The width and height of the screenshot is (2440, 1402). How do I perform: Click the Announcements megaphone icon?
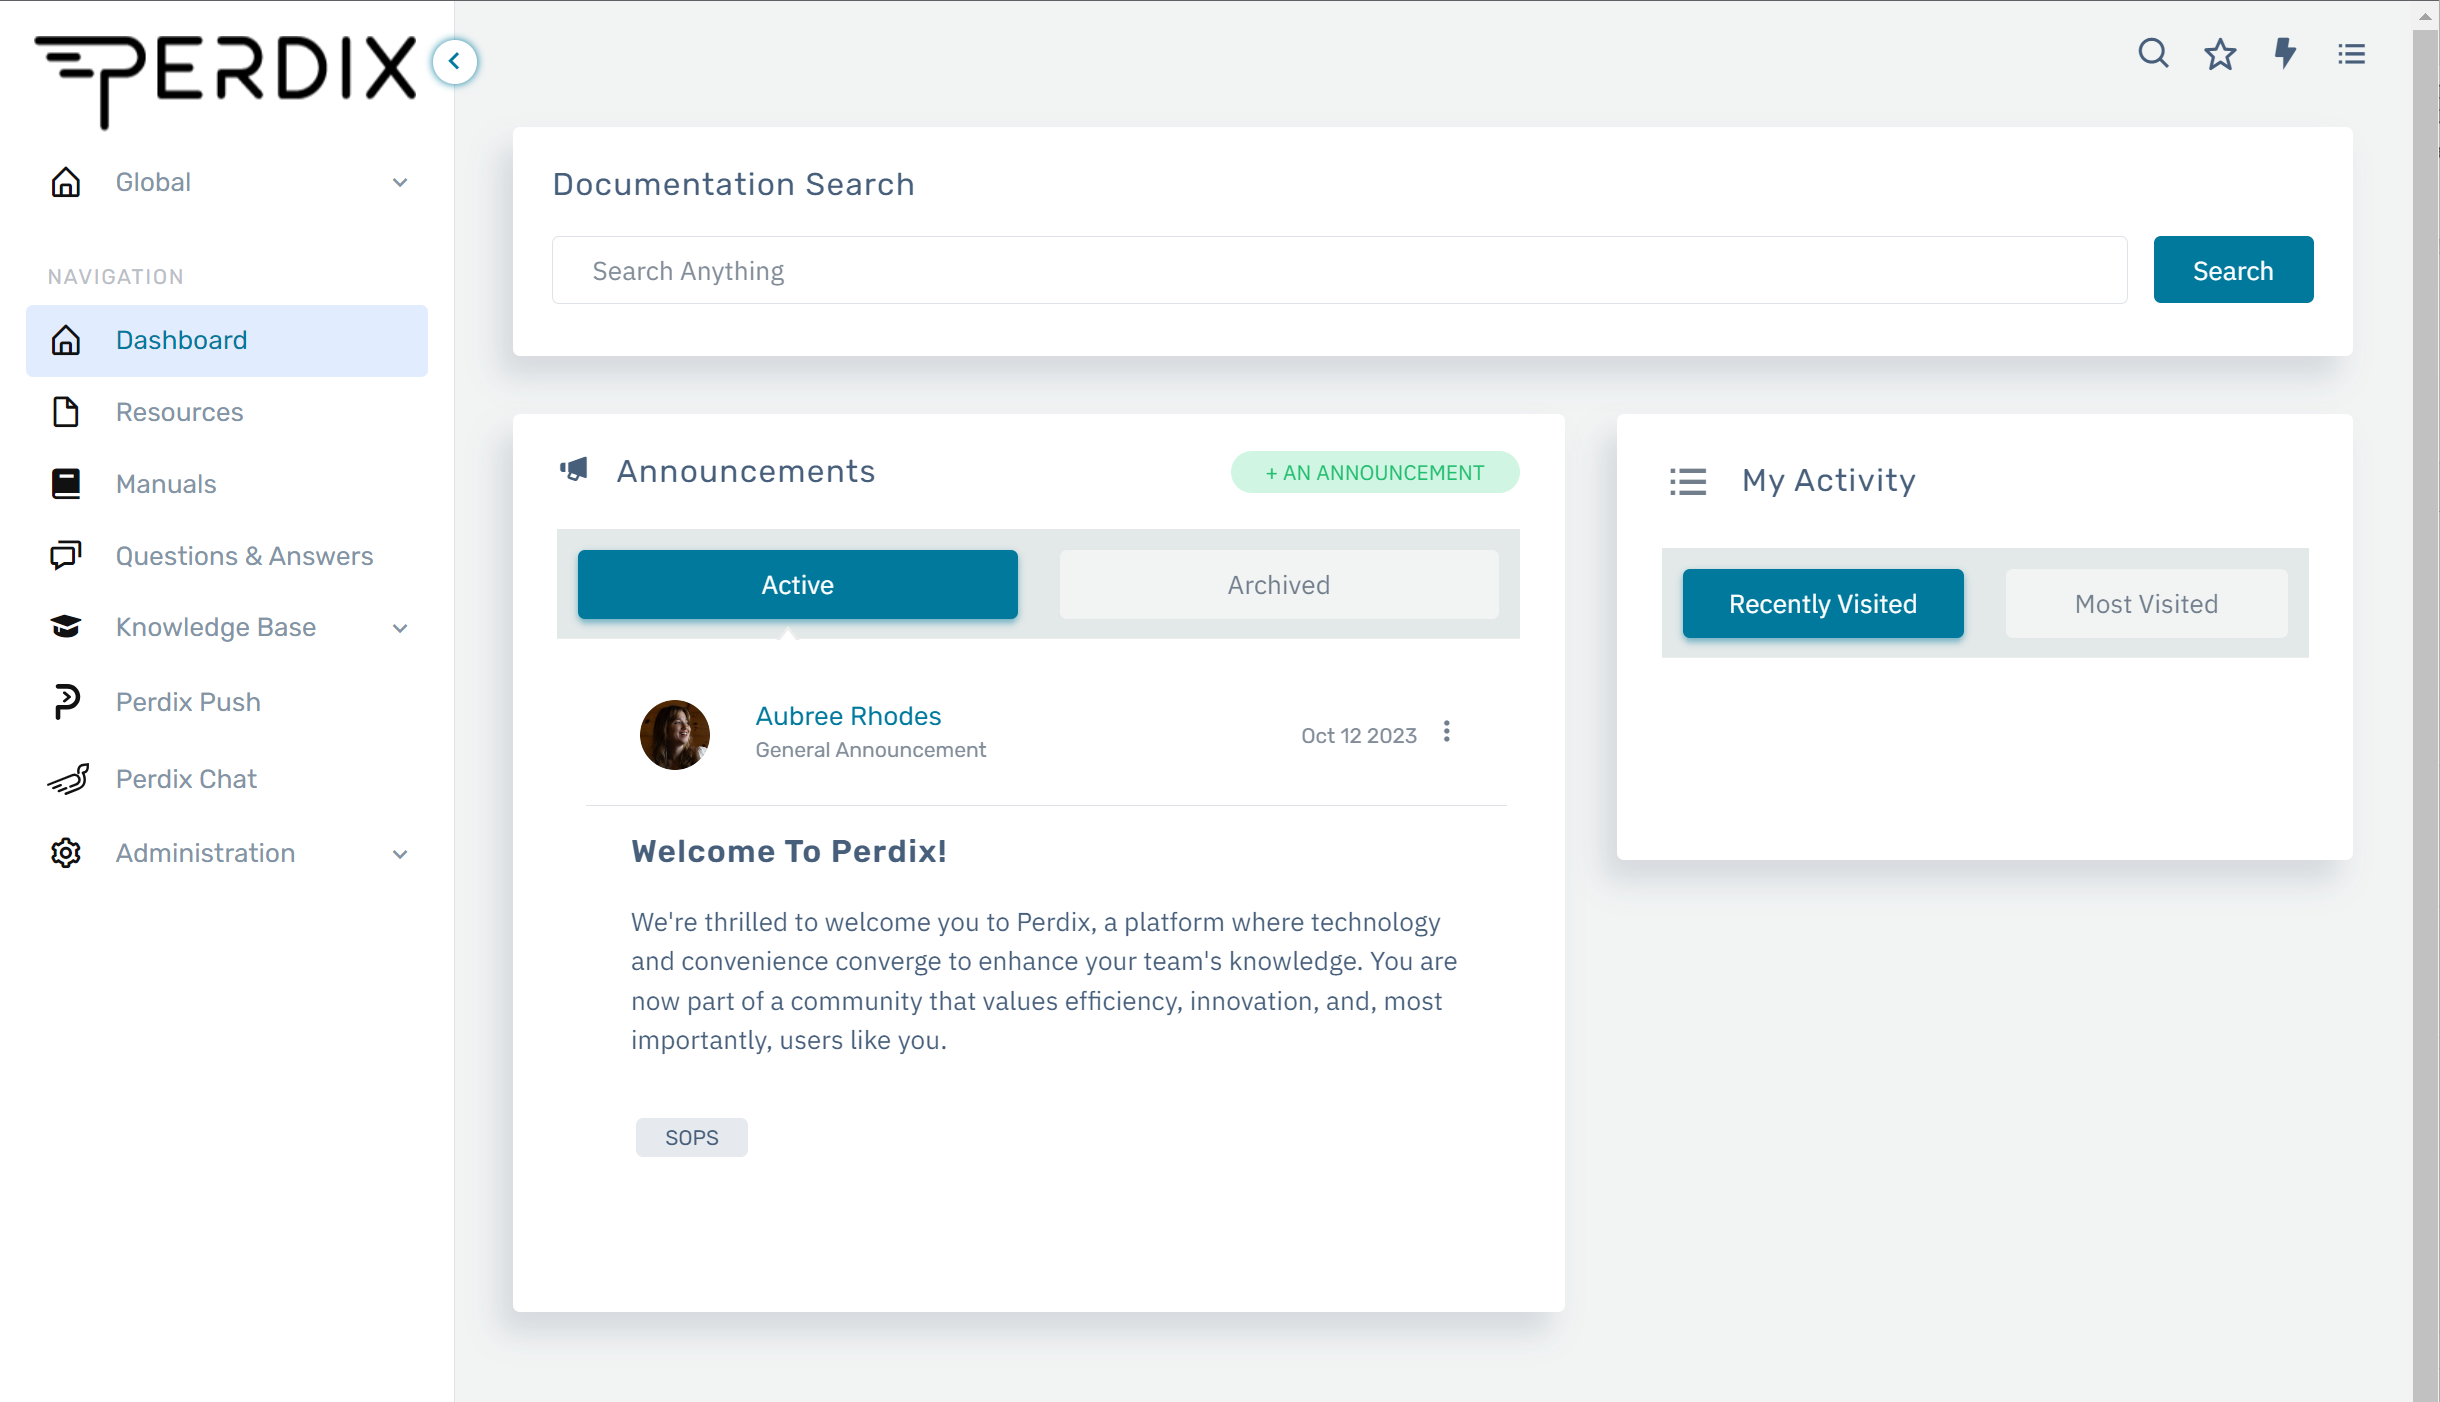pos(574,469)
